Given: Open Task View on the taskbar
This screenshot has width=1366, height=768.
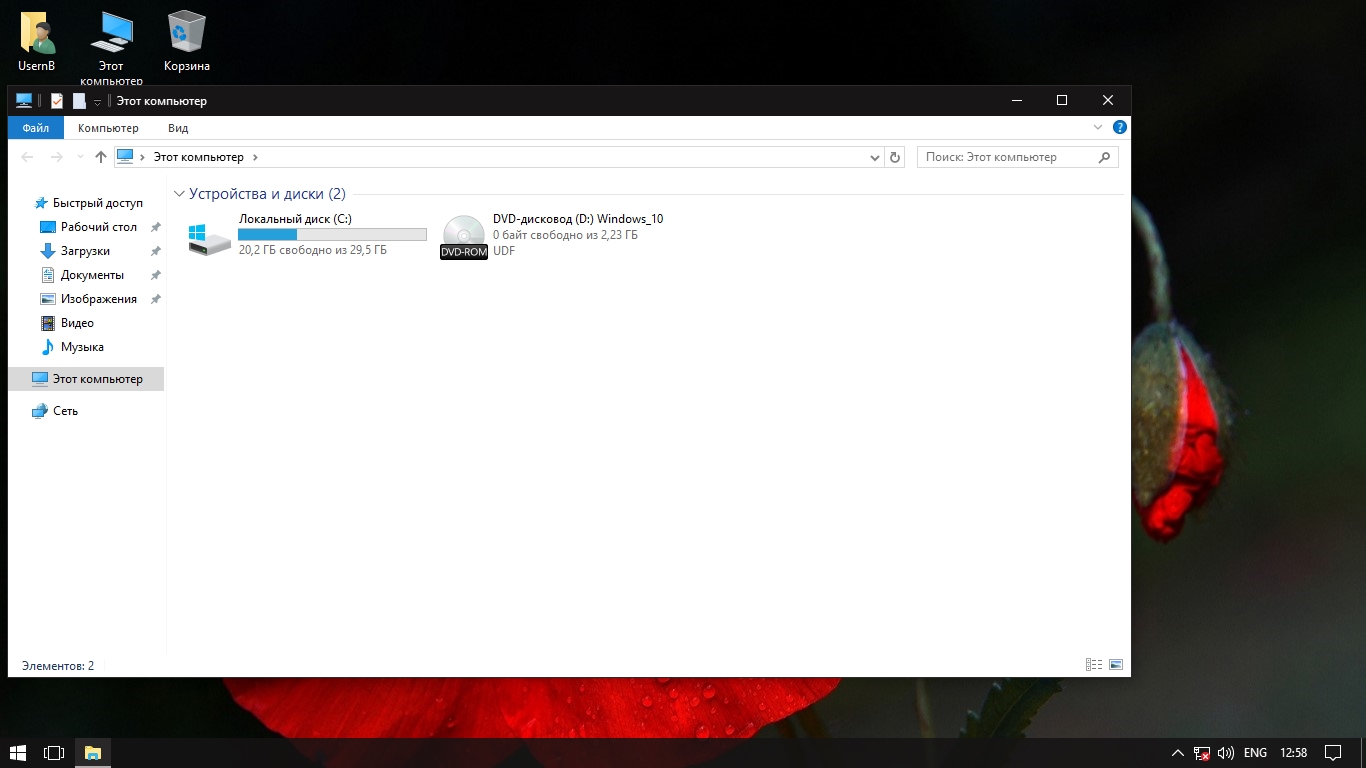Looking at the screenshot, I should click(x=54, y=752).
